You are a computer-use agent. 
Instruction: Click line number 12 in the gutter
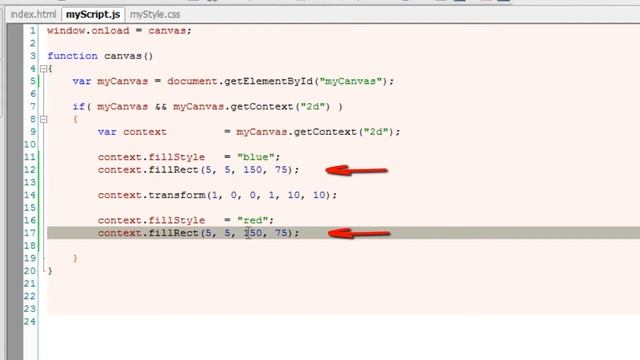coord(30,170)
